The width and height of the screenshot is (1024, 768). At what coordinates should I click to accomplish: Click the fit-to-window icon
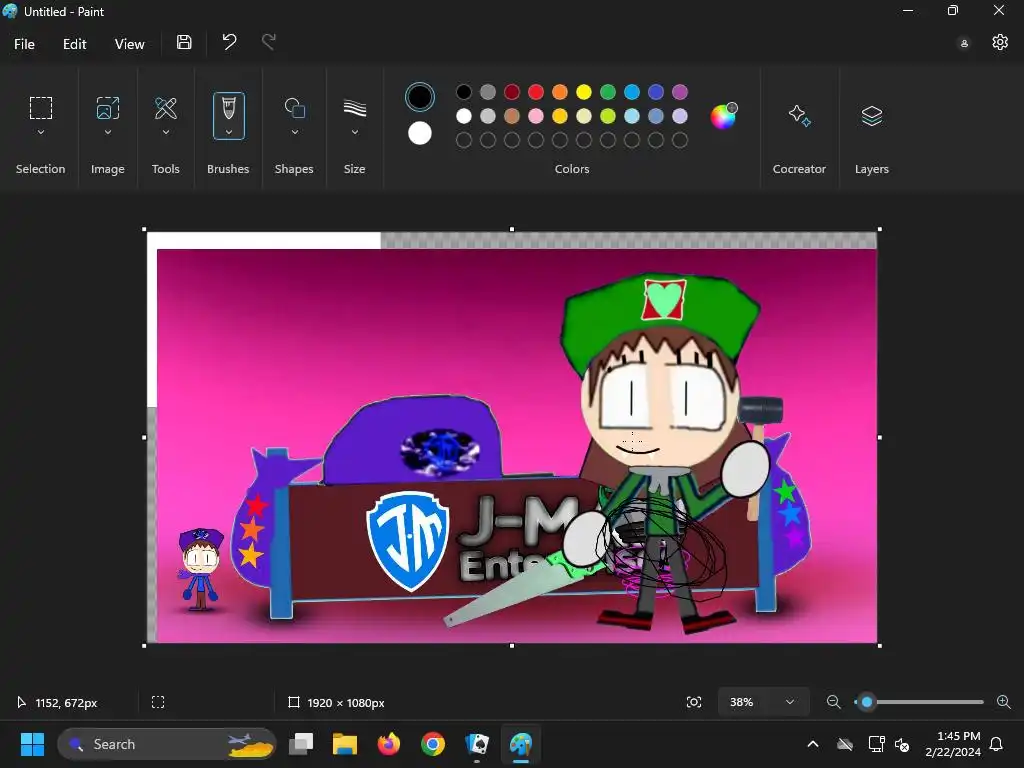click(x=694, y=702)
